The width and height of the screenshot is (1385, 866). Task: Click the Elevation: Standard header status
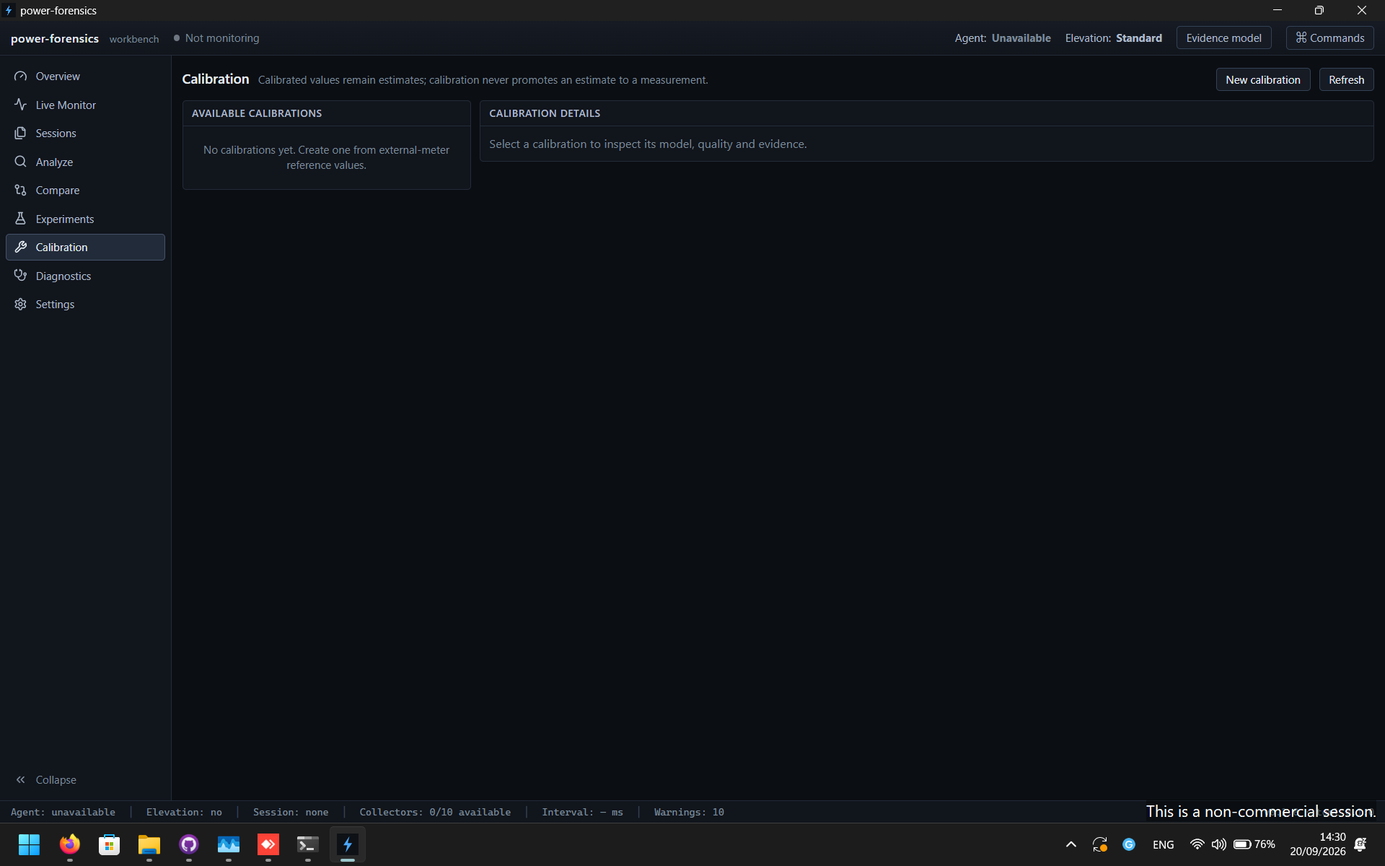[1114, 38]
